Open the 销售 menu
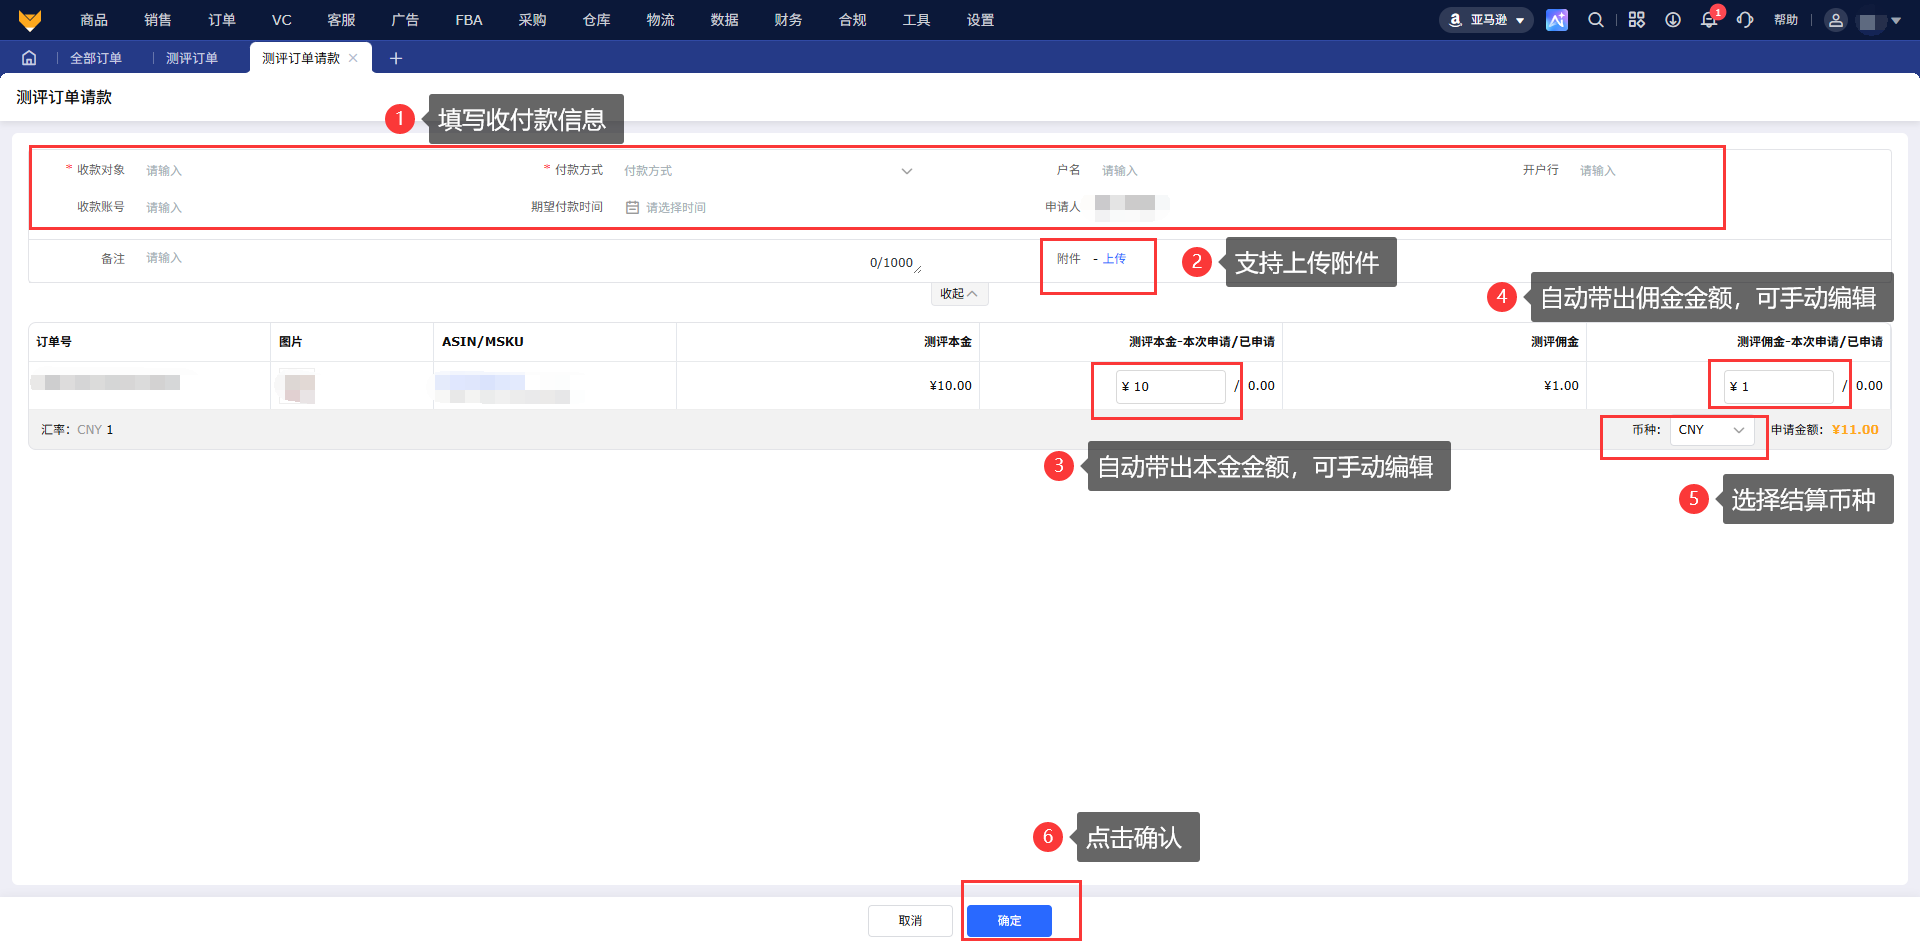The height and width of the screenshot is (945, 1920). click(158, 20)
